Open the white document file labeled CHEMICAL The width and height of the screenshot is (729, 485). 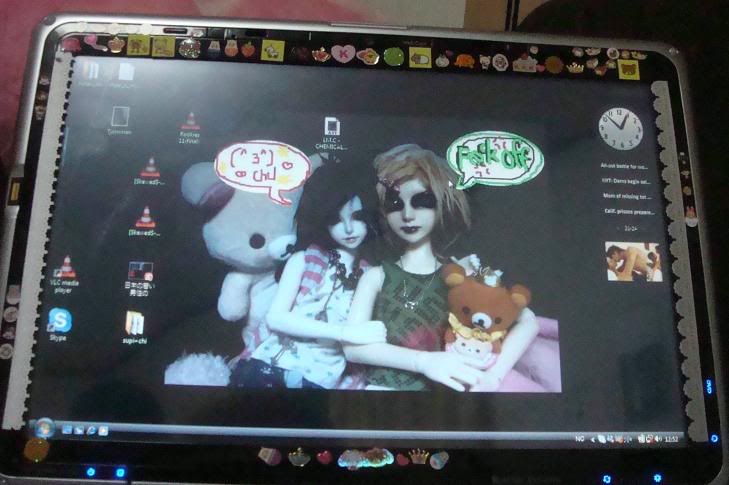click(331, 133)
